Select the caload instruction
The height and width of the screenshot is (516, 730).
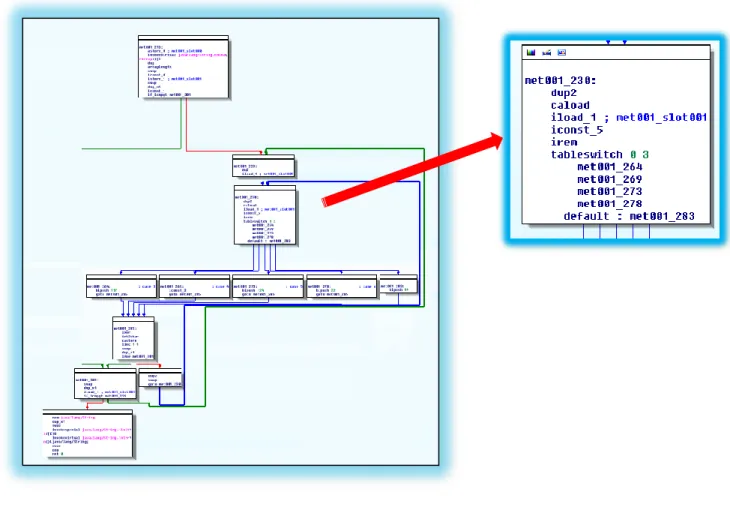[x=570, y=105]
